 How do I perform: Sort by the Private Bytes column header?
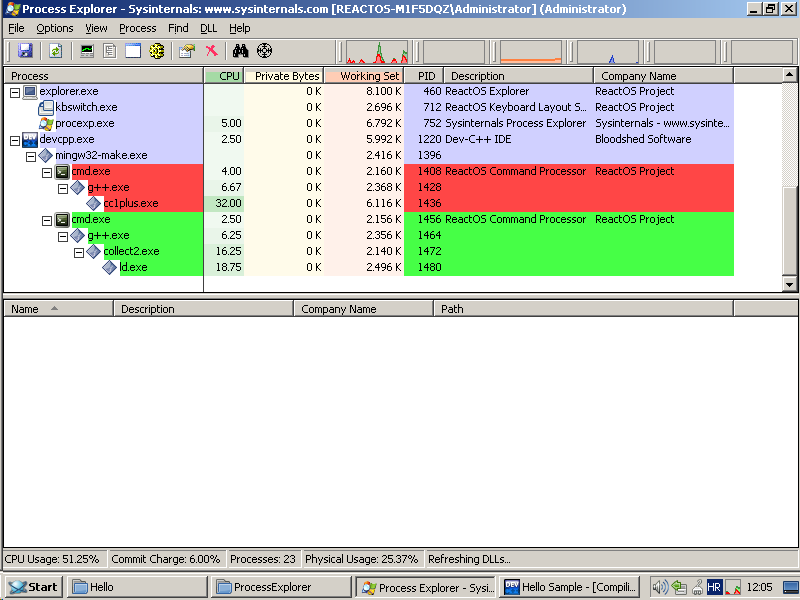pos(284,76)
